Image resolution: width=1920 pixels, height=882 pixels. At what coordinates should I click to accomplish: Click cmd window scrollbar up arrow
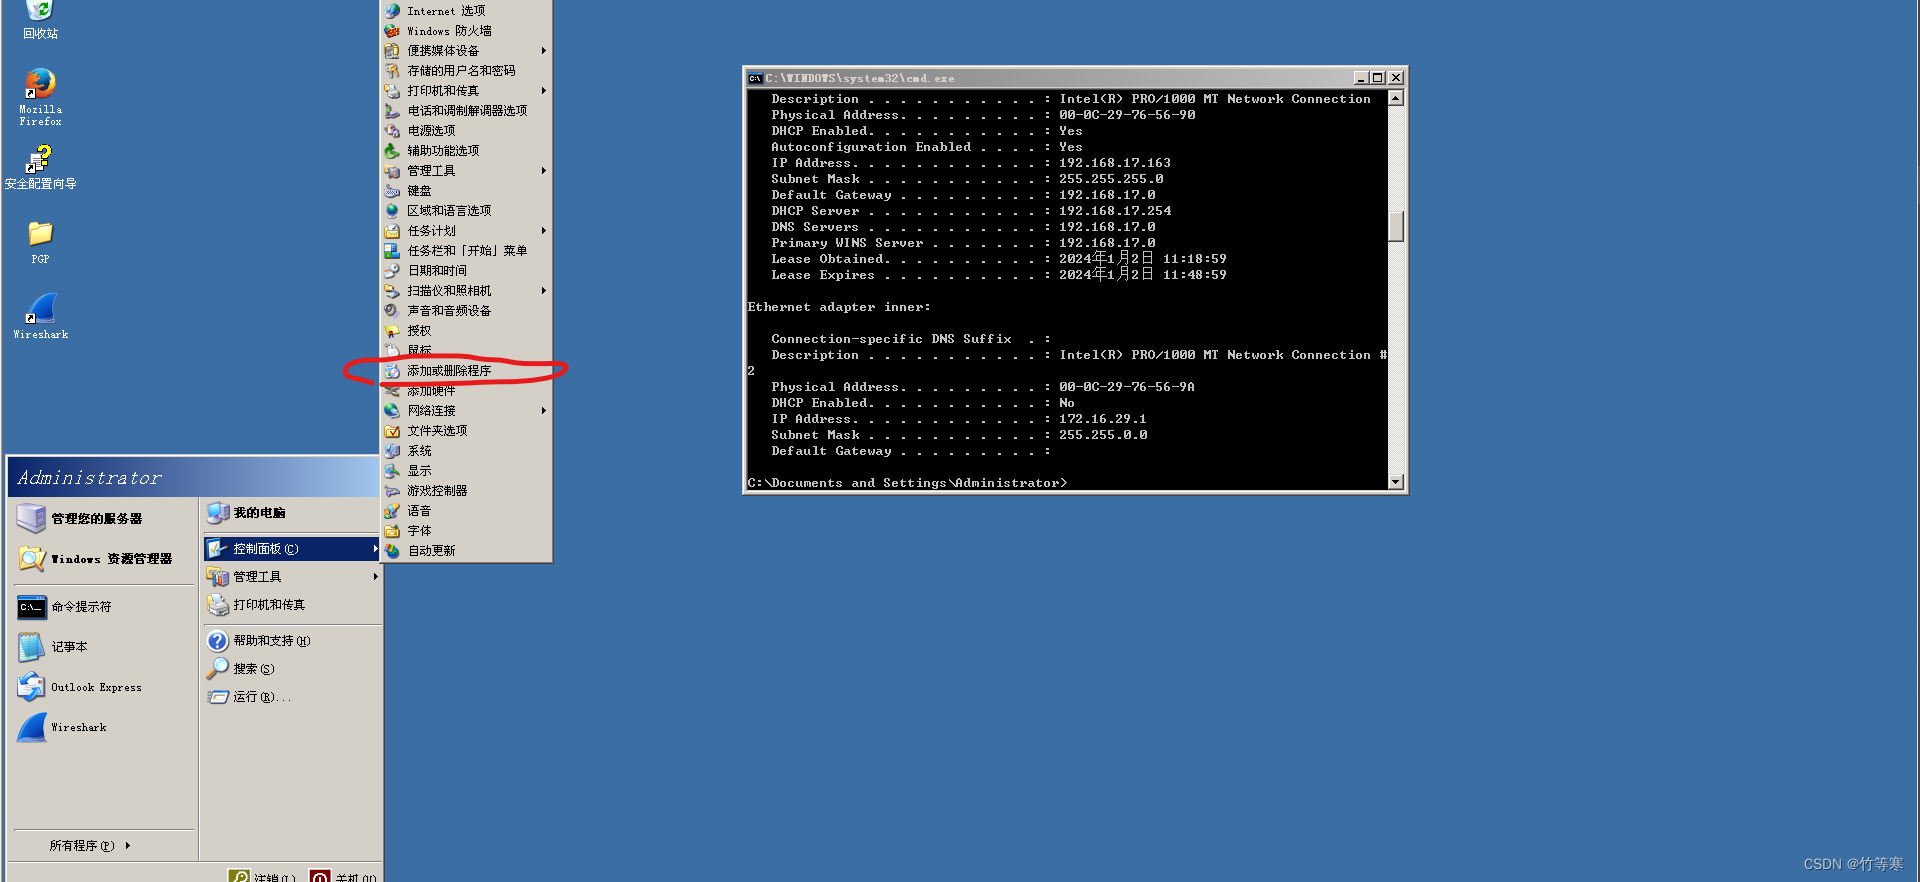[1396, 98]
